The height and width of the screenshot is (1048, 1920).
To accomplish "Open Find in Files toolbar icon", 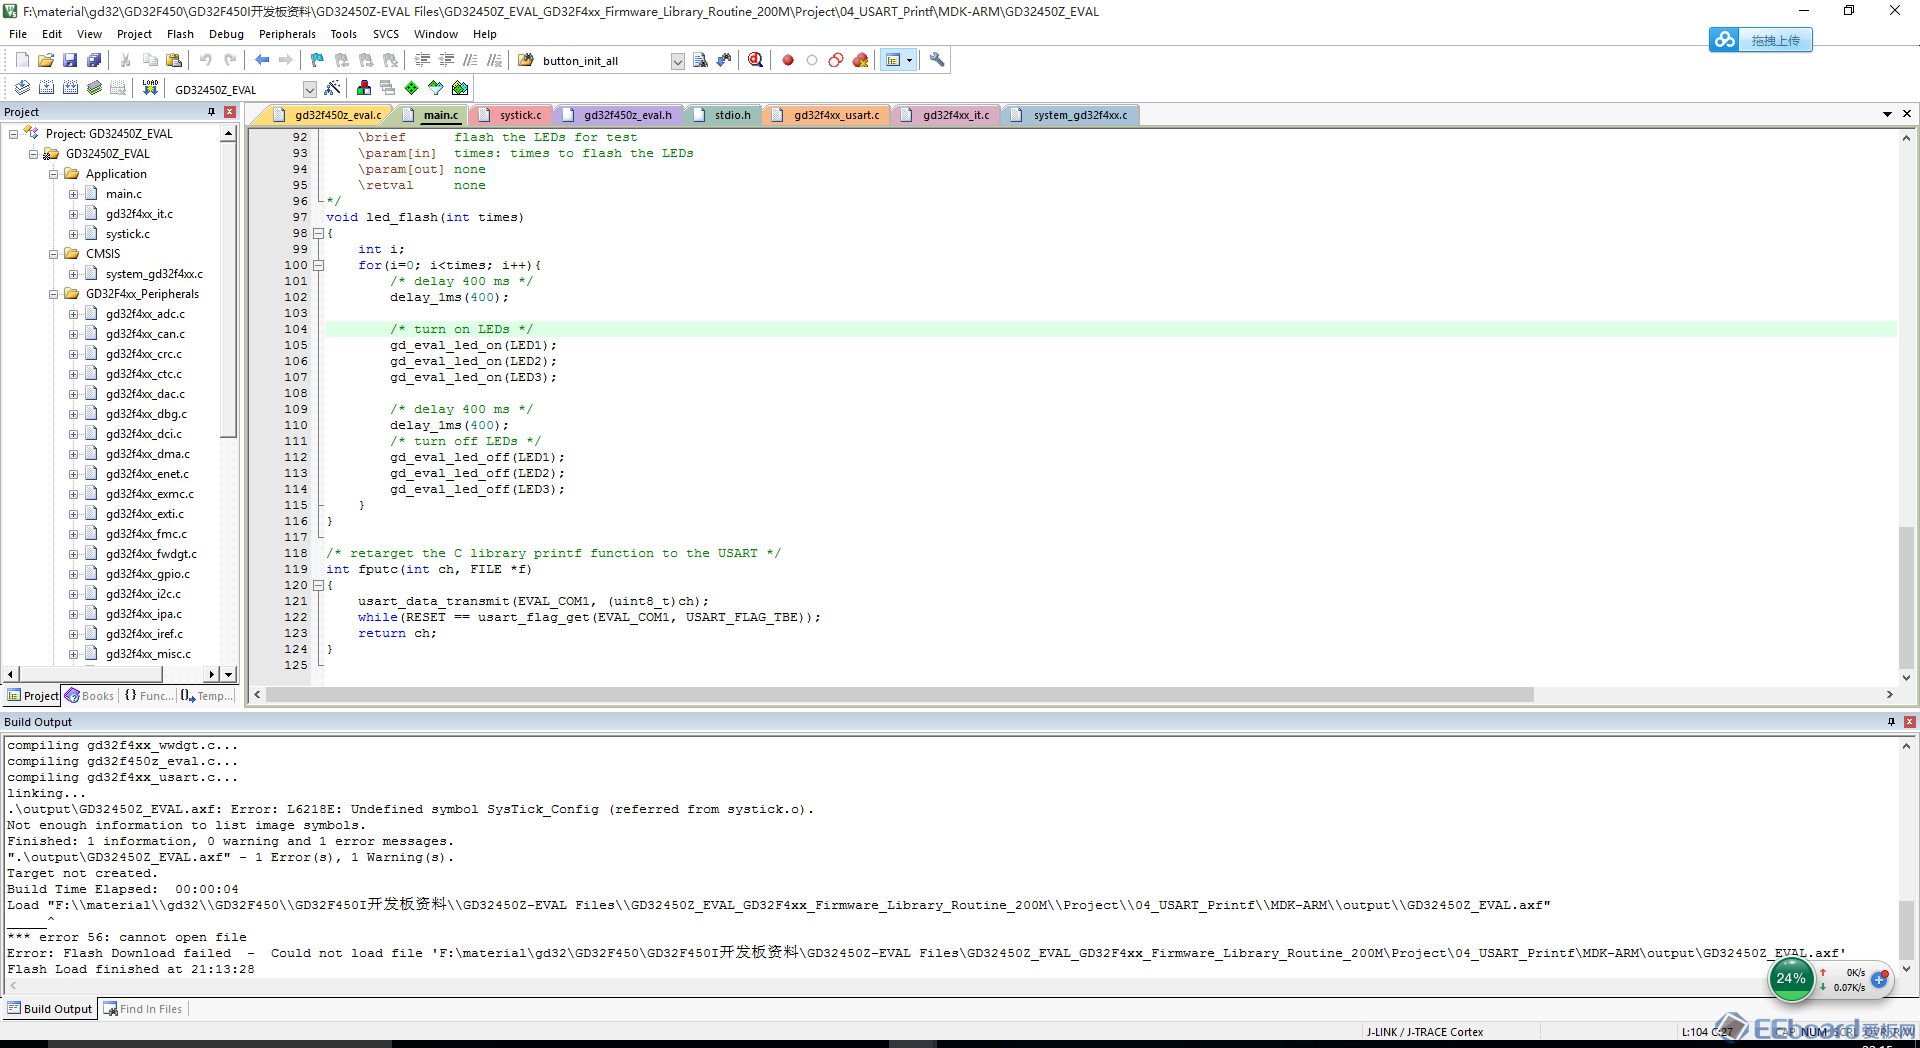I will pyautogui.click(x=526, y=60).
